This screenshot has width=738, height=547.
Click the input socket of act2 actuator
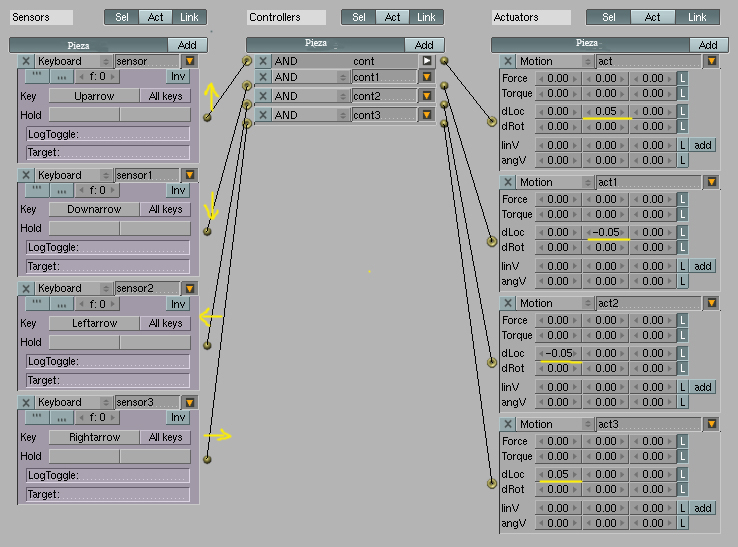[492, 362]
